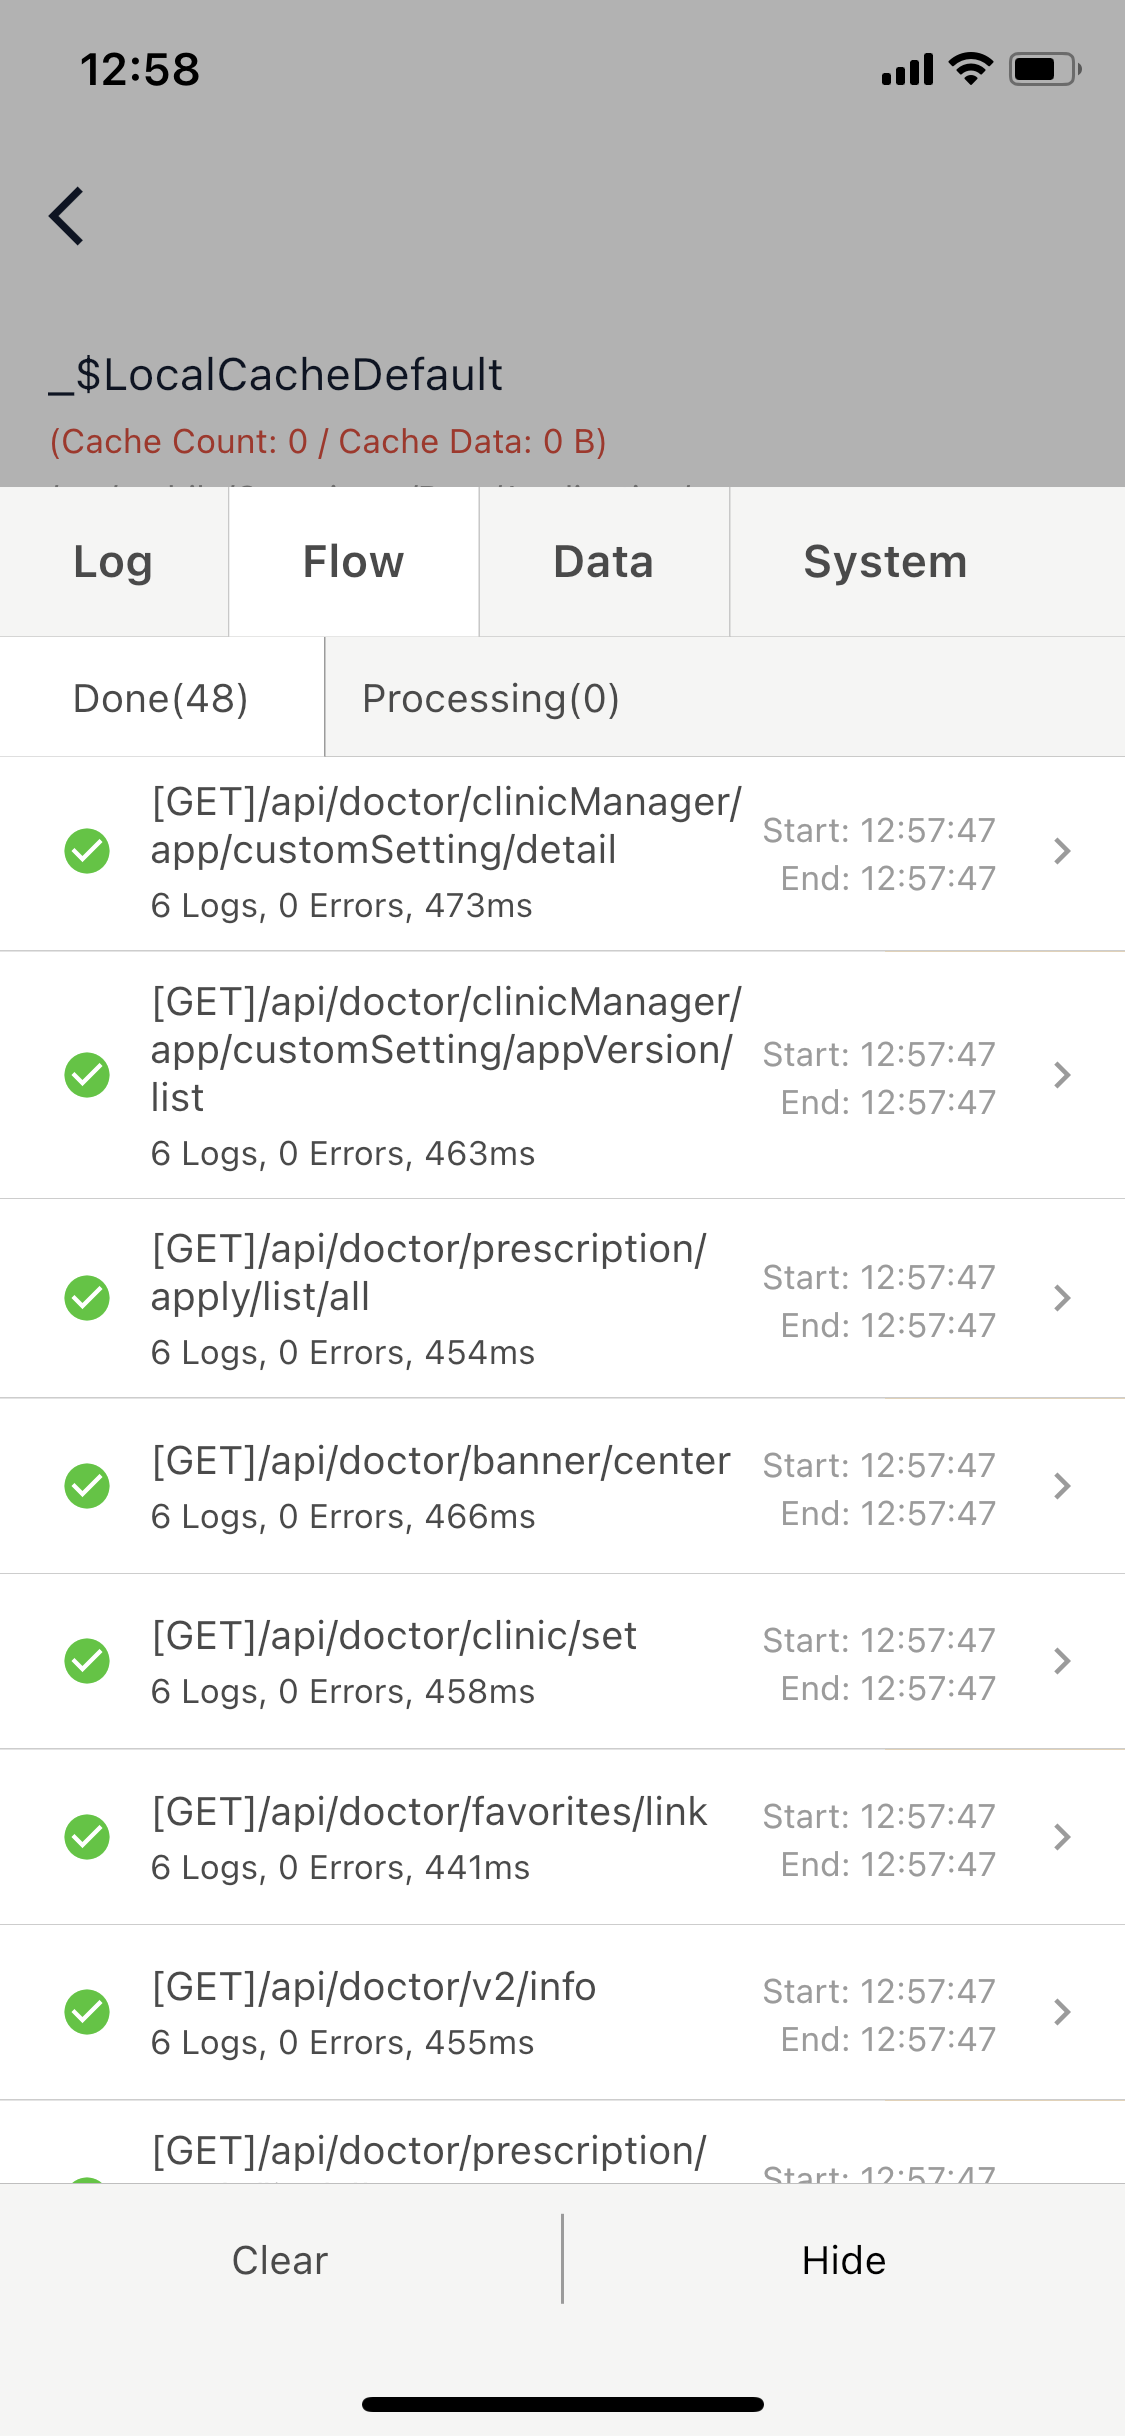1125x2436 pixels.
Task: Switch to the Log tab
Action: [x=114, y=562]
